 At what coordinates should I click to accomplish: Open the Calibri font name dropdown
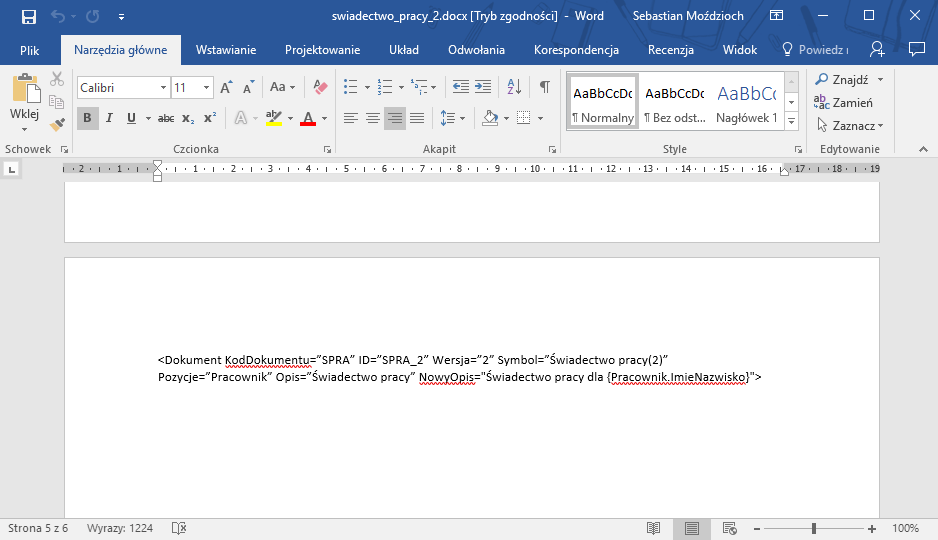(163, 88)
